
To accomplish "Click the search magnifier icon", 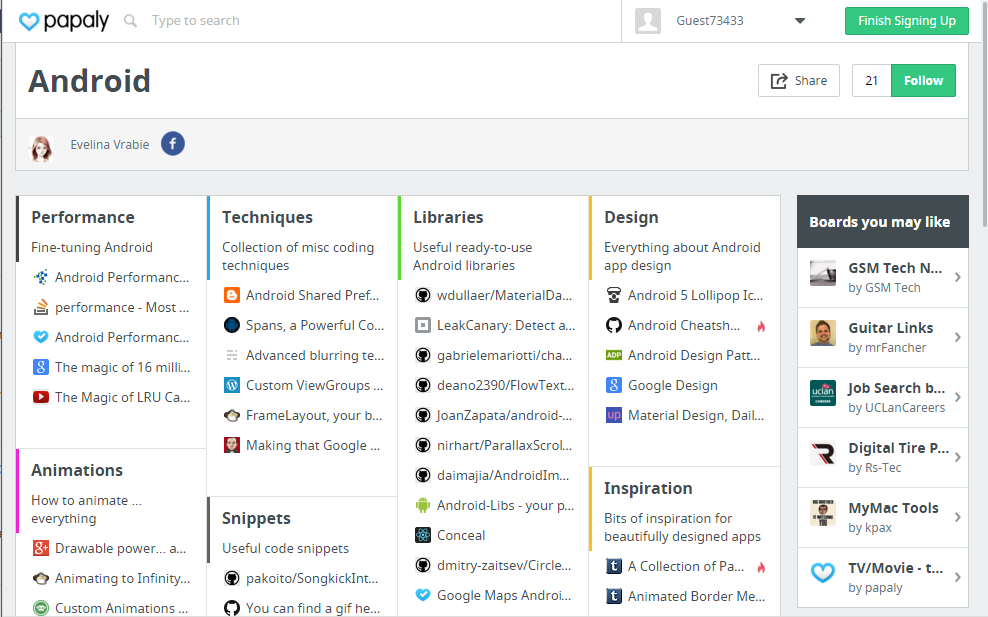I will tap(130, 20).
